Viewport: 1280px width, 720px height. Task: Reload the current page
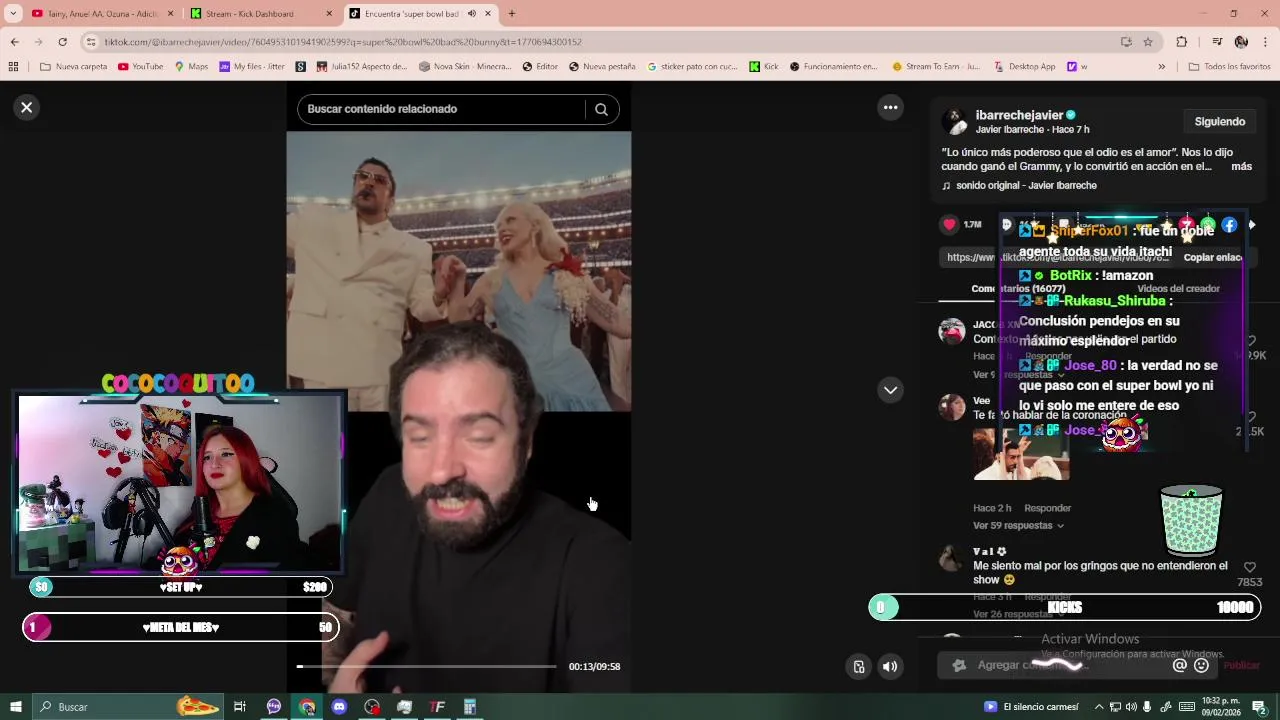(x=62, y=42)
